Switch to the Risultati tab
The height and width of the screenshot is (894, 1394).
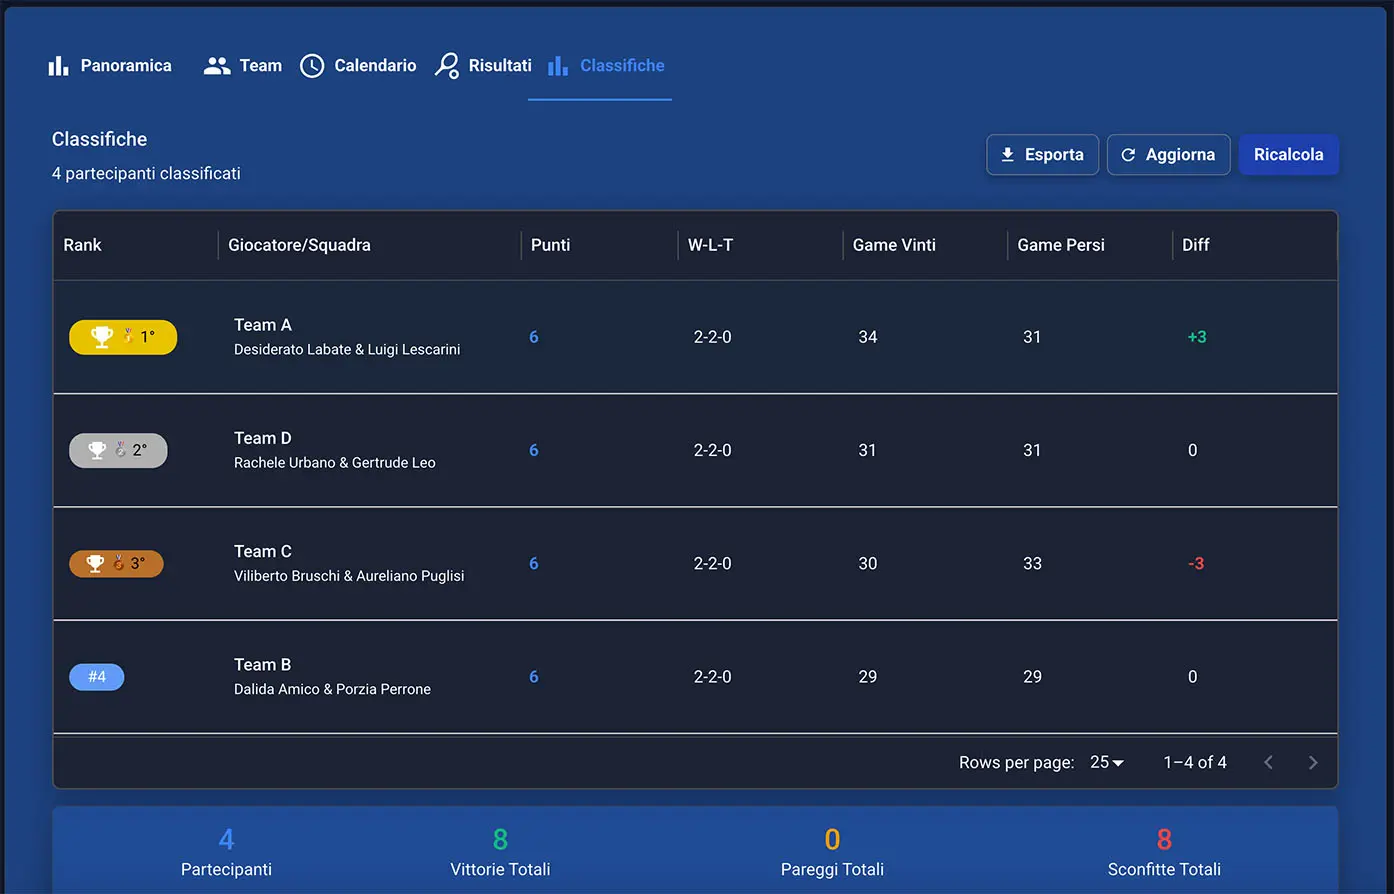tap(499, 66)
